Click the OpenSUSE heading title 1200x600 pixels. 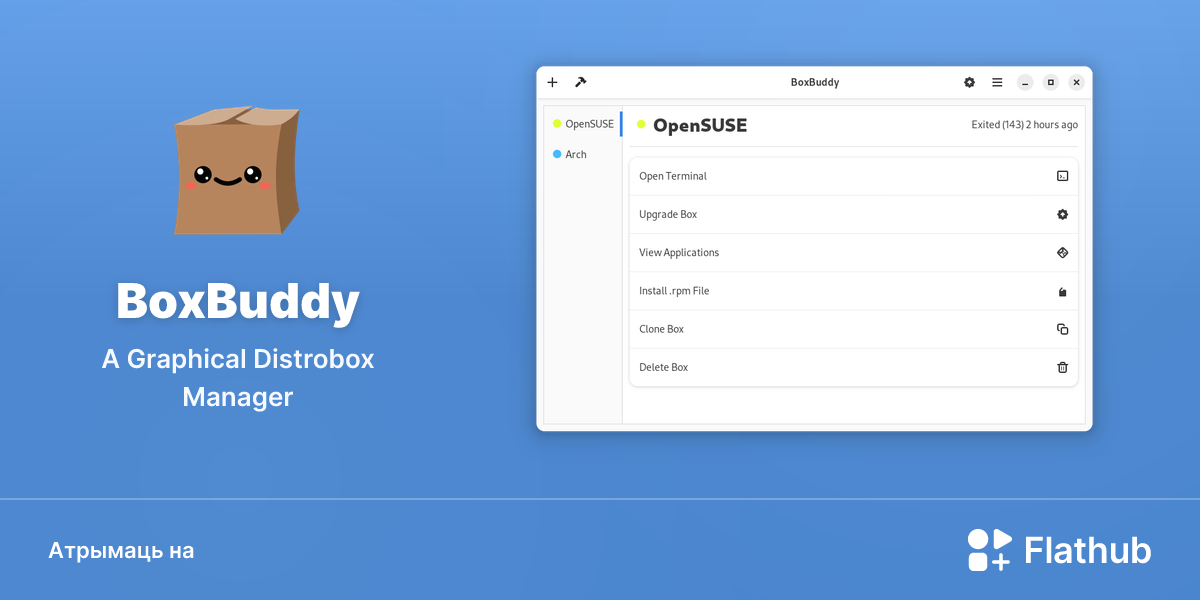pyautogui.click(x=700, y=125)
